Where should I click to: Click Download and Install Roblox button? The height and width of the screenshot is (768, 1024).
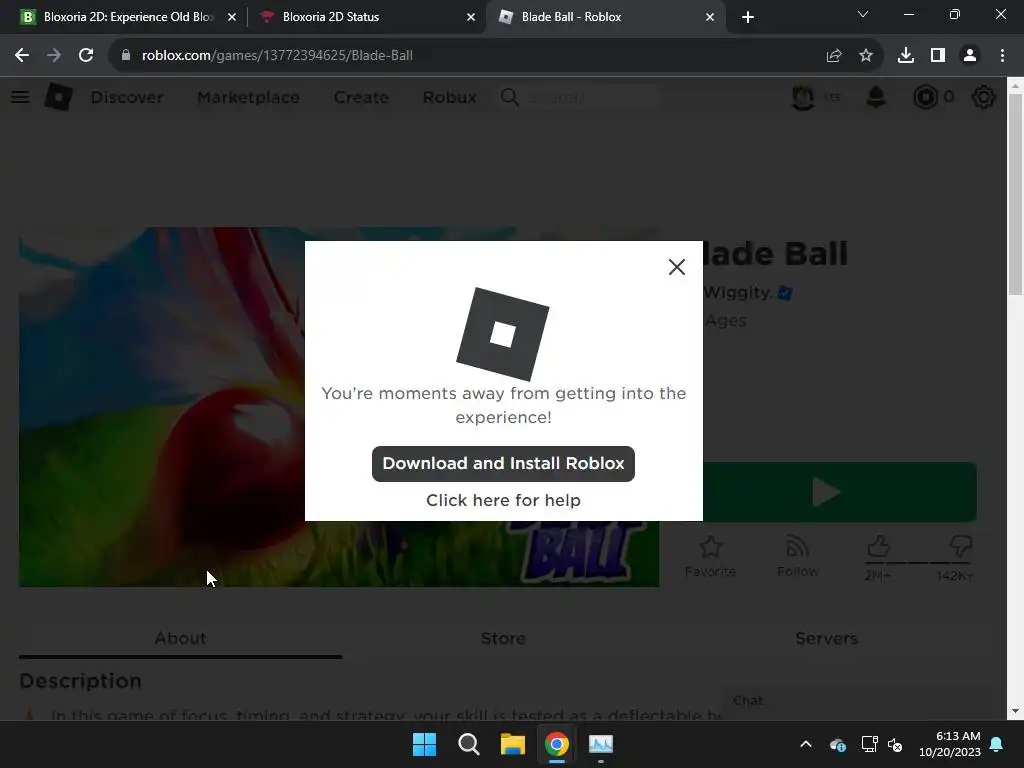tap(503, 464)
